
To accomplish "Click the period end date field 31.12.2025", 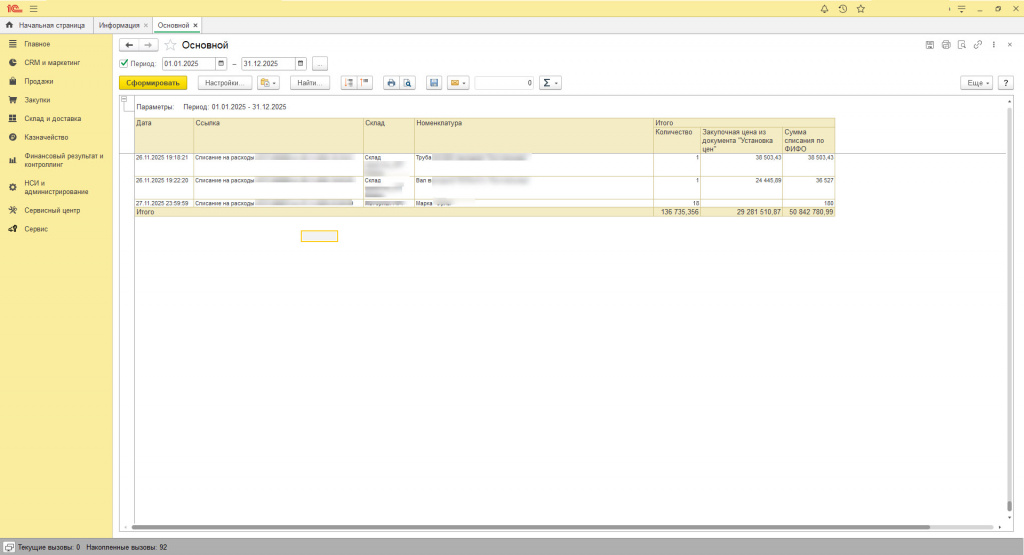I will (268, 63).
